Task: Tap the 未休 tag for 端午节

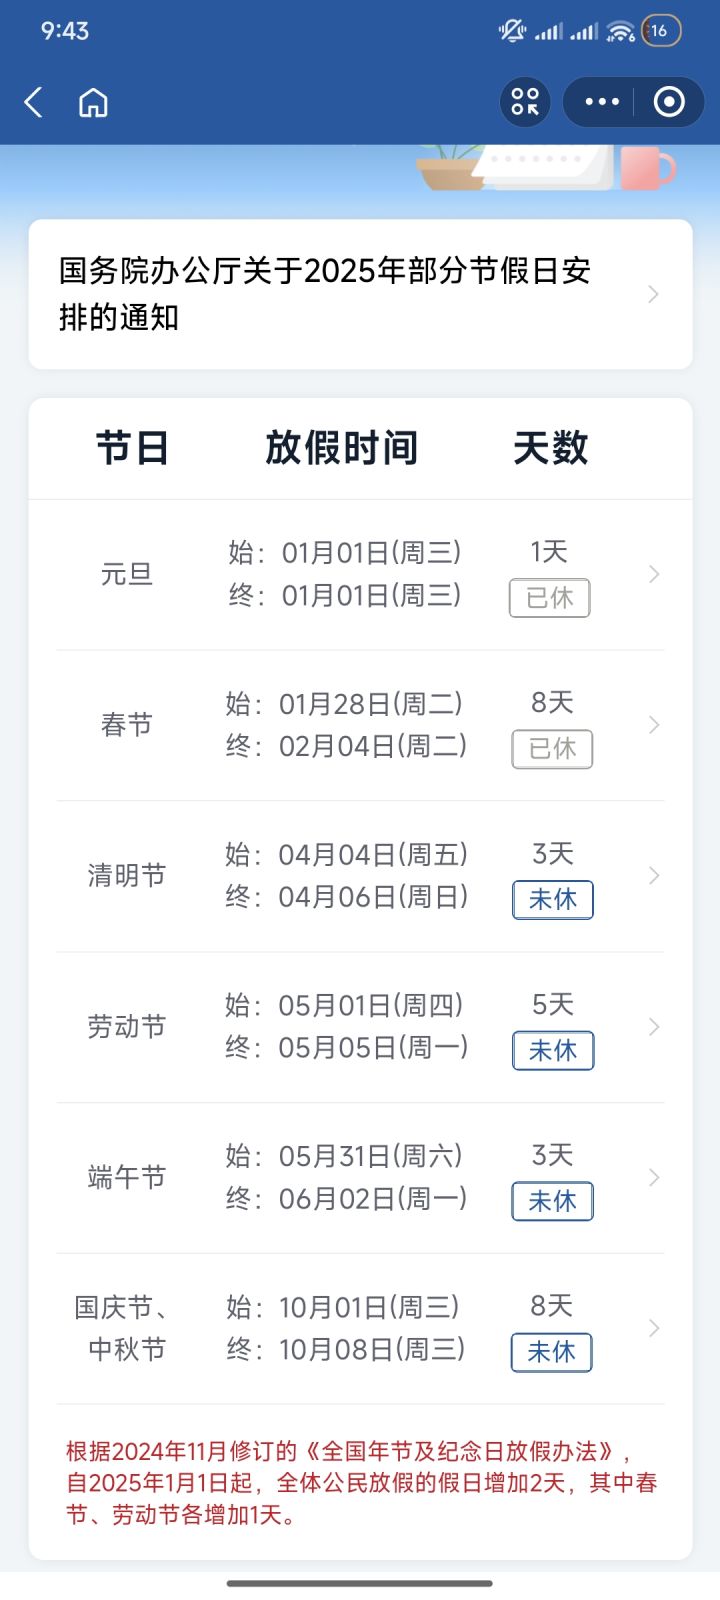Action: 553,1201
